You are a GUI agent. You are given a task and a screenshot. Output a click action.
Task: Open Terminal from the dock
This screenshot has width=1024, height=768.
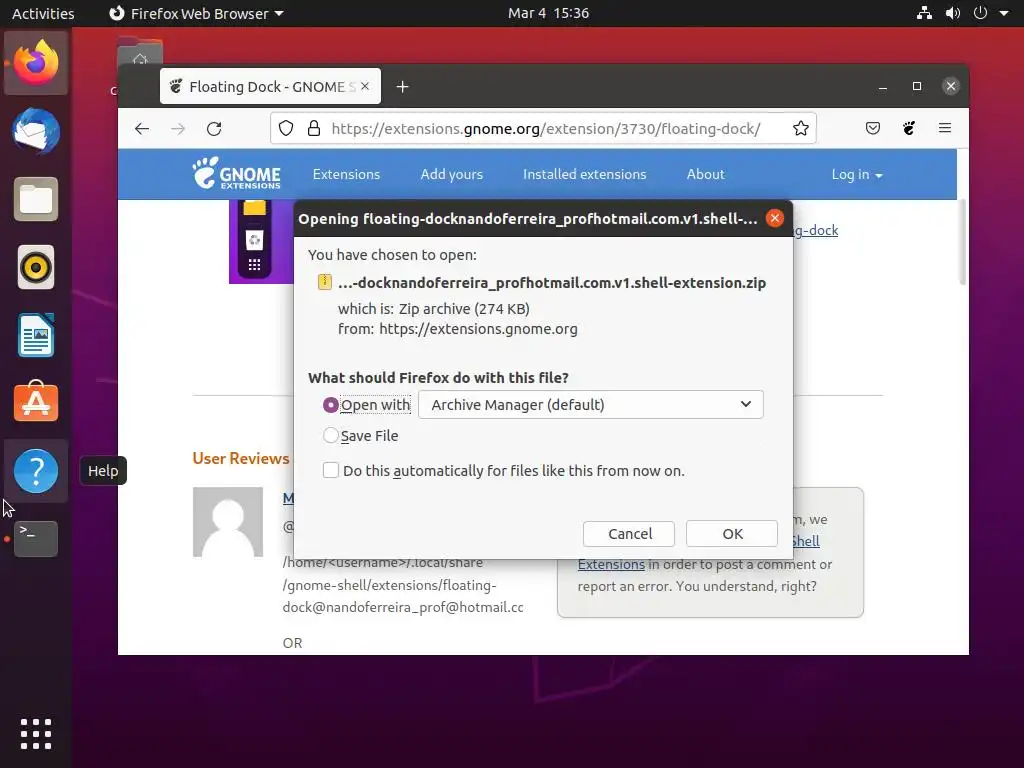(x=36, y=539)
